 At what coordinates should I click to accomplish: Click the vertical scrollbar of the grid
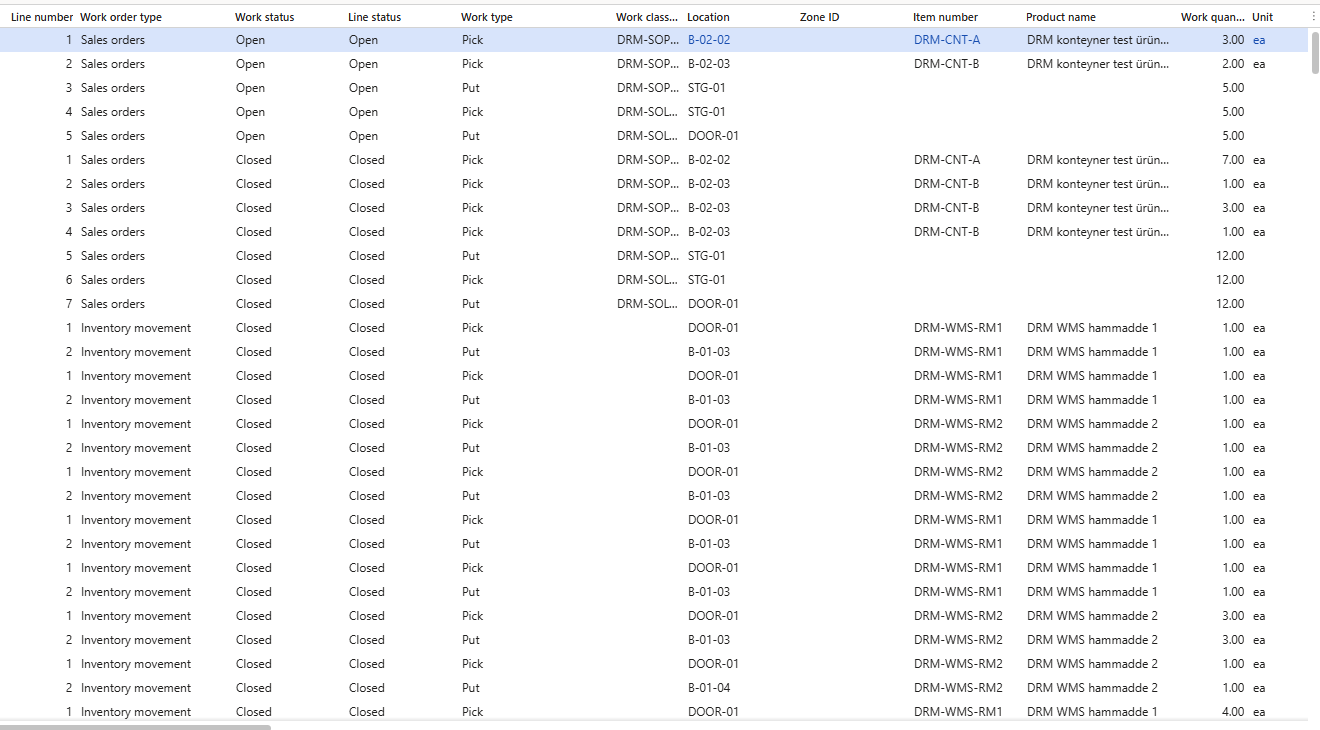pyautogui.click(x=1316, y=52)
